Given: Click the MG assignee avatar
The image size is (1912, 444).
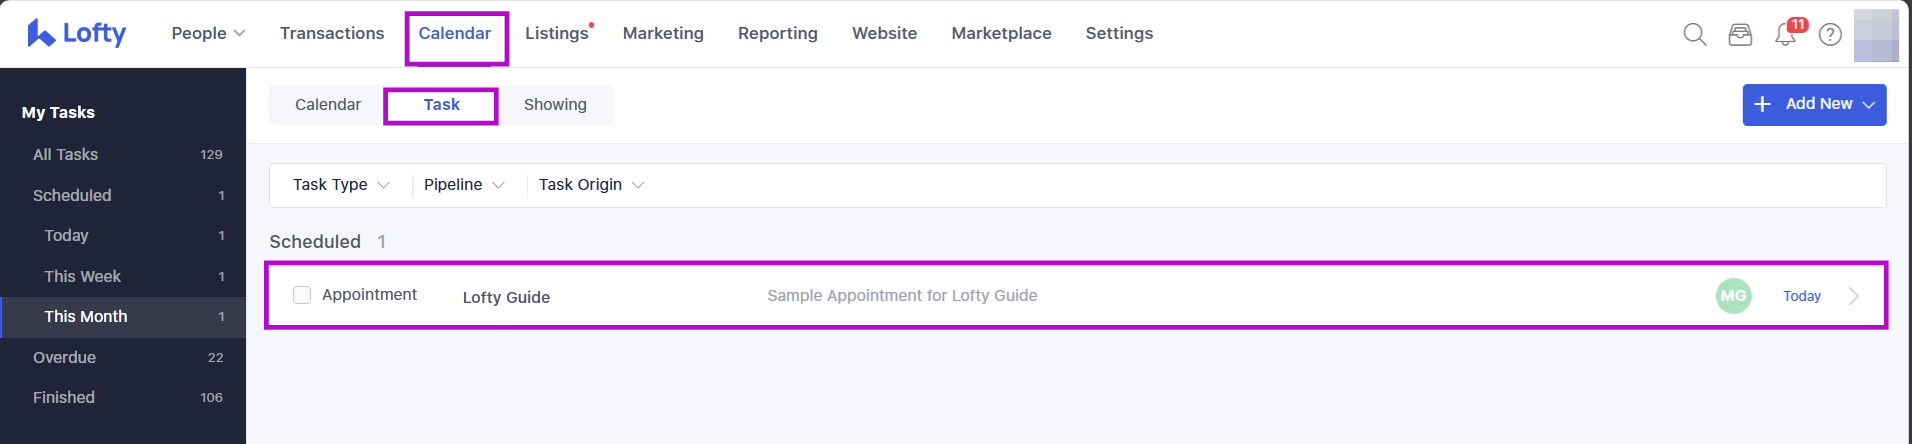Looking at the screenshot, I should [x=1733, y=296].
